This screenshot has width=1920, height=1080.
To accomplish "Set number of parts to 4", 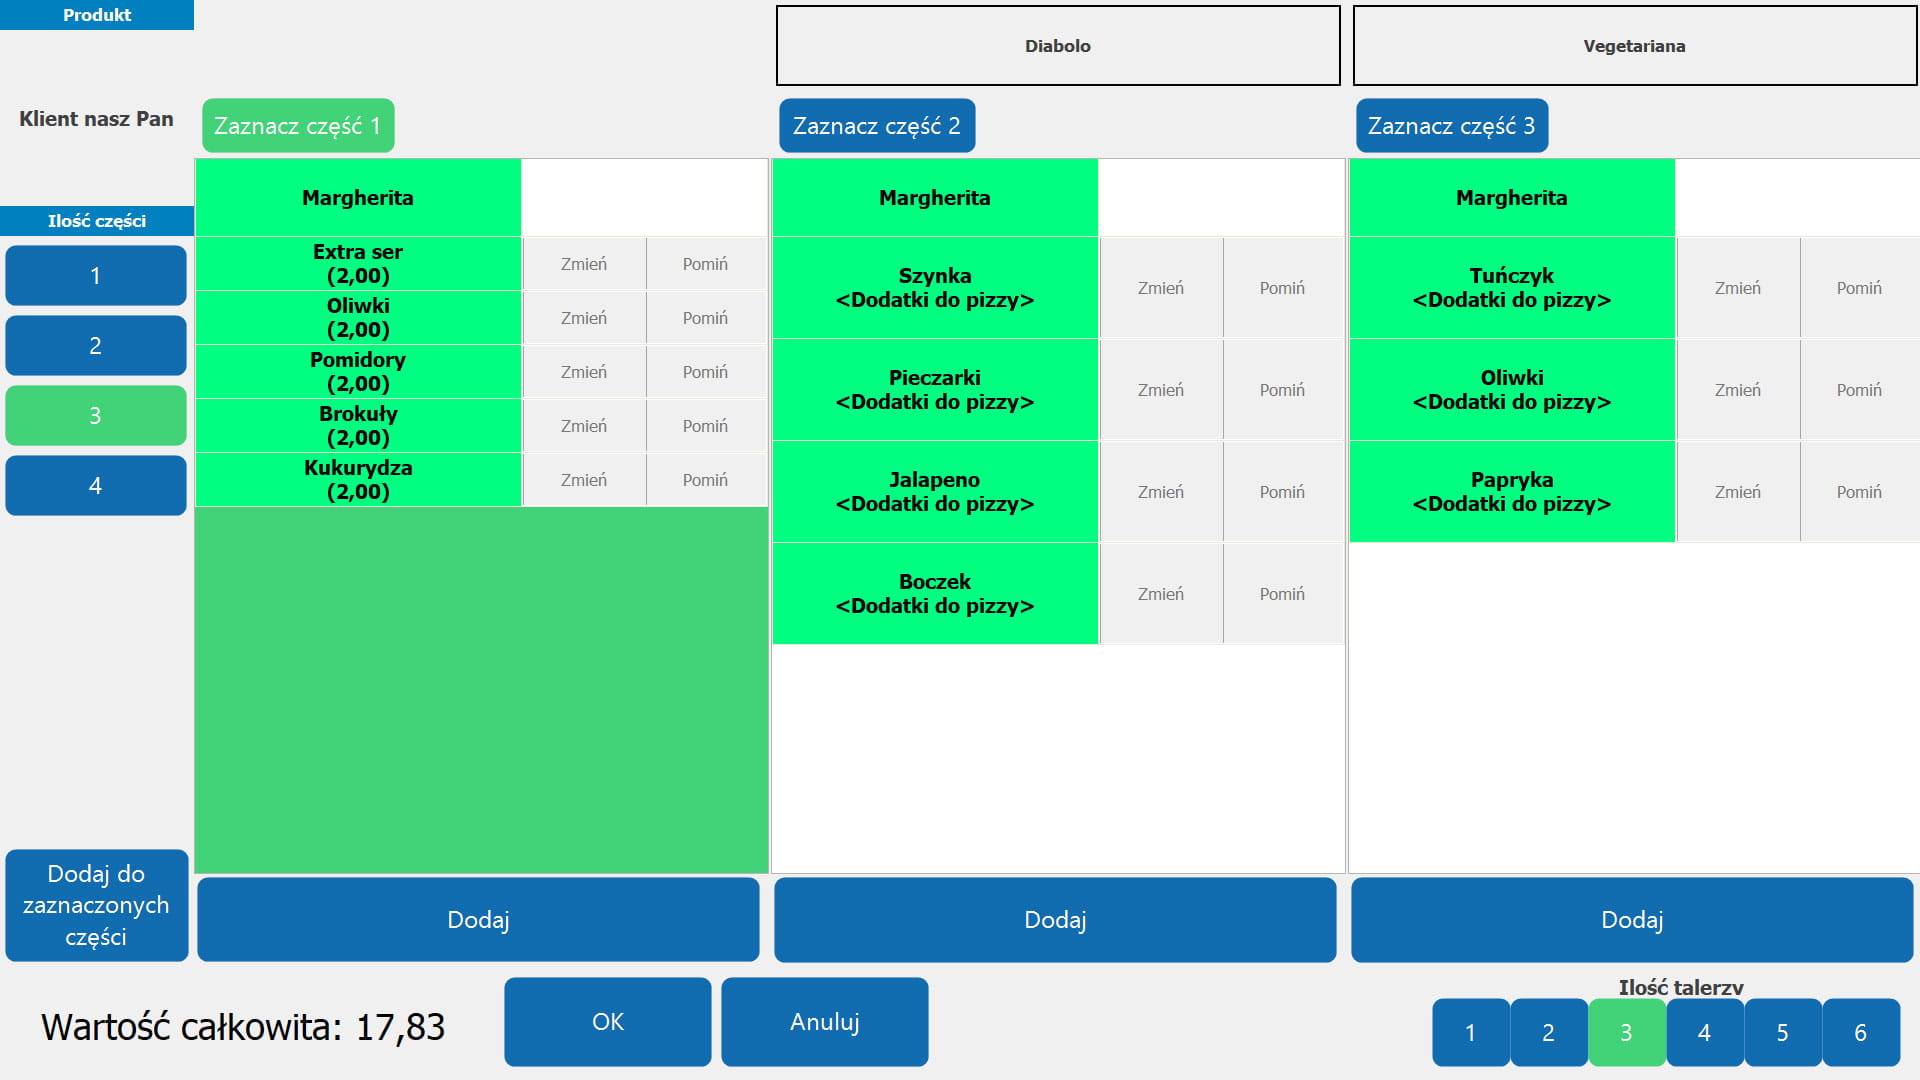I will point(96,486).
